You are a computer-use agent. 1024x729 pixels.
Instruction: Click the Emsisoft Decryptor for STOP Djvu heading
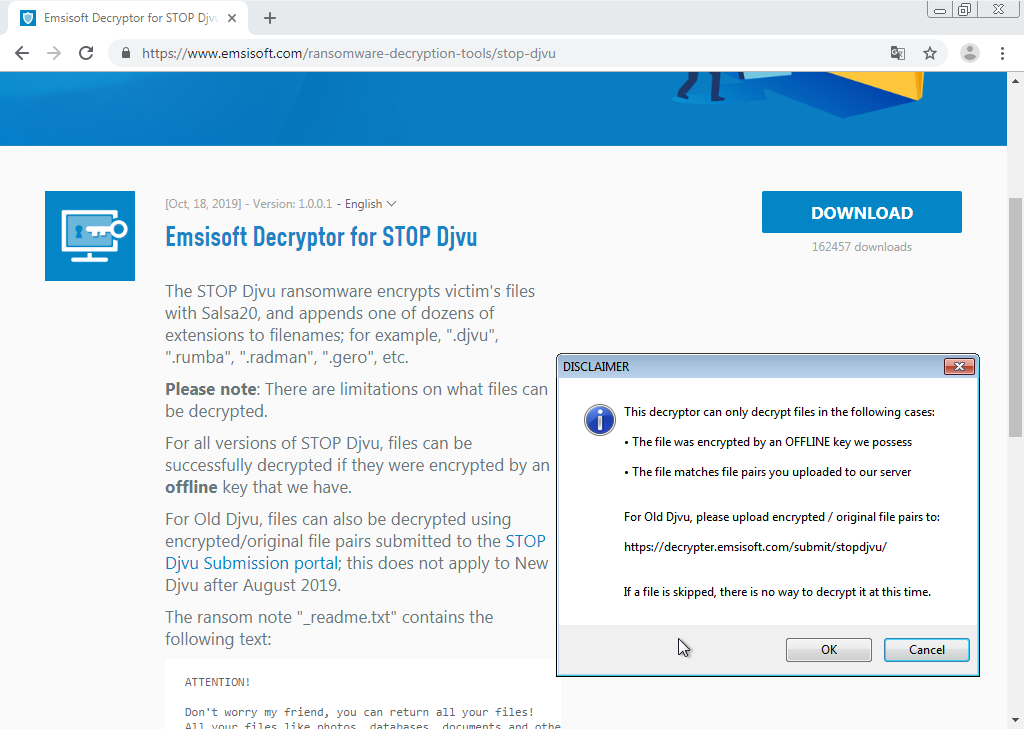[x=321, y=236]
